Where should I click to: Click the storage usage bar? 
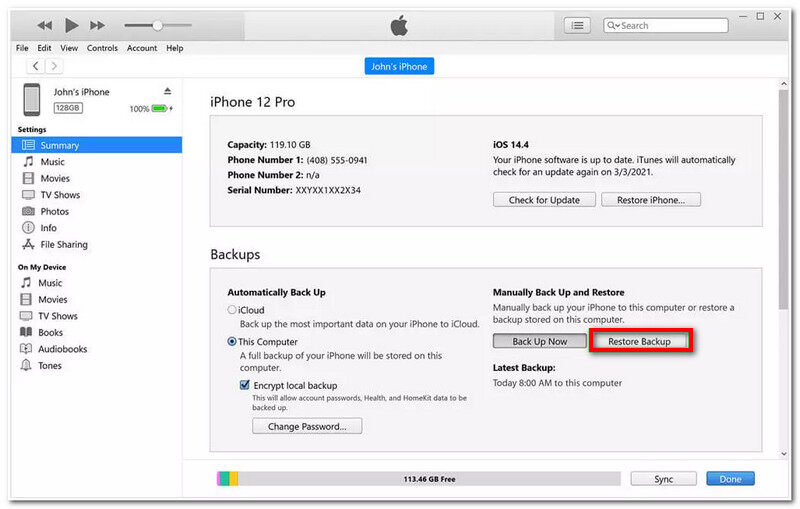(419, 479)
